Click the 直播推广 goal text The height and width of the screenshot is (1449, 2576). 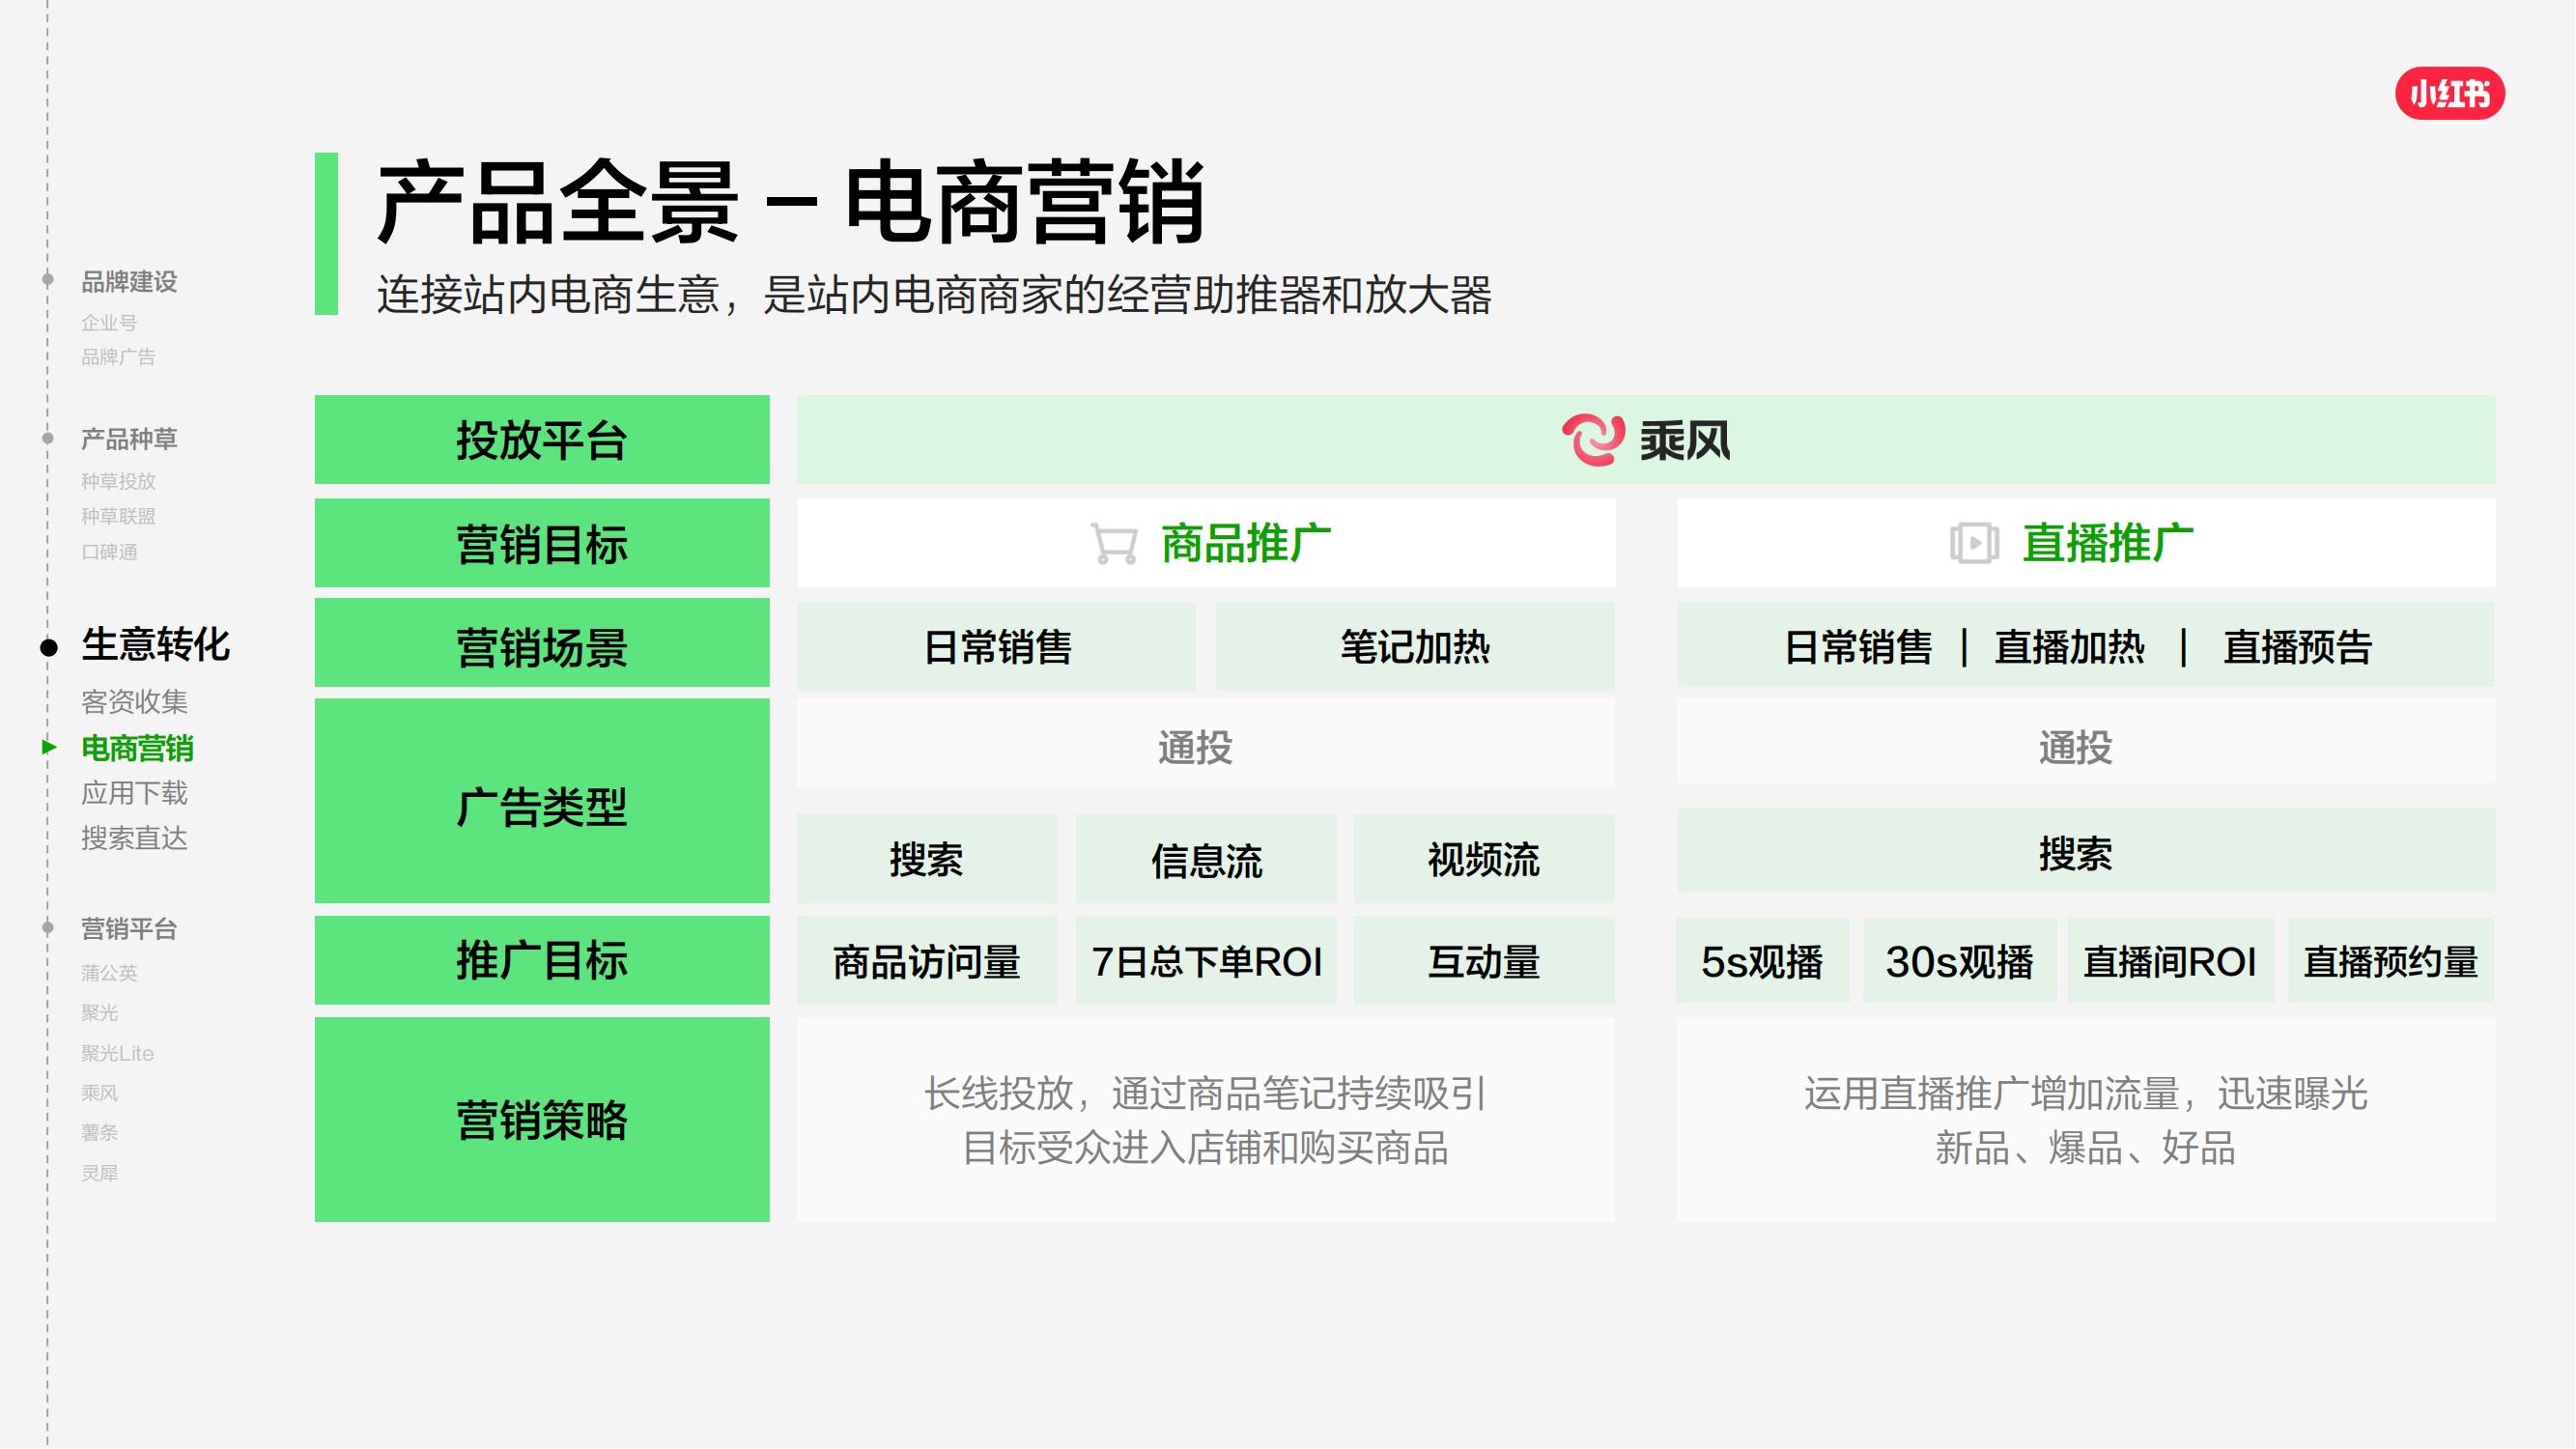pos(2108,544)
